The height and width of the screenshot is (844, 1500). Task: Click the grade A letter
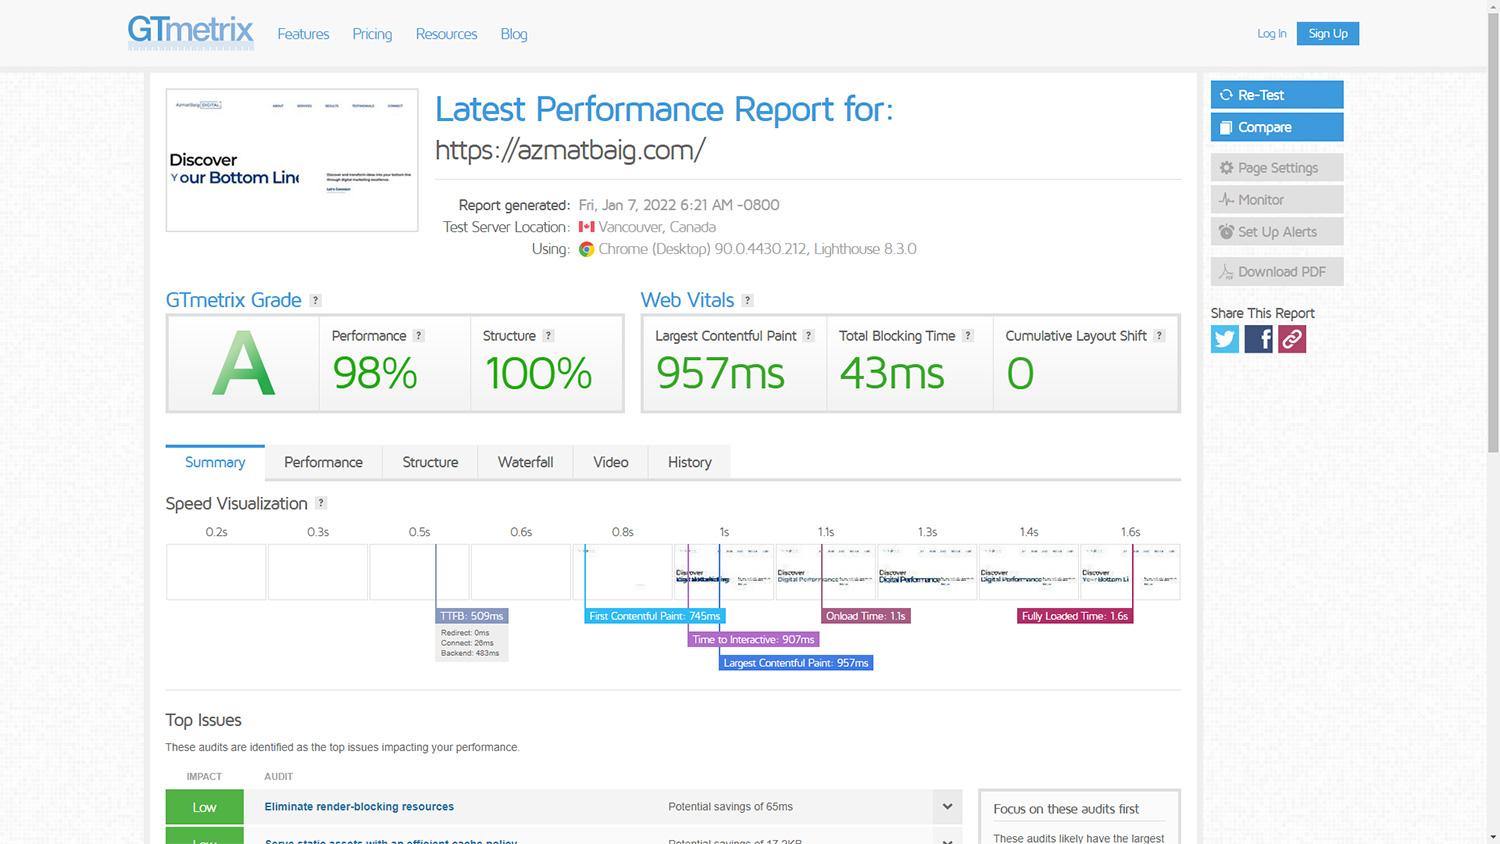(243, 364)
